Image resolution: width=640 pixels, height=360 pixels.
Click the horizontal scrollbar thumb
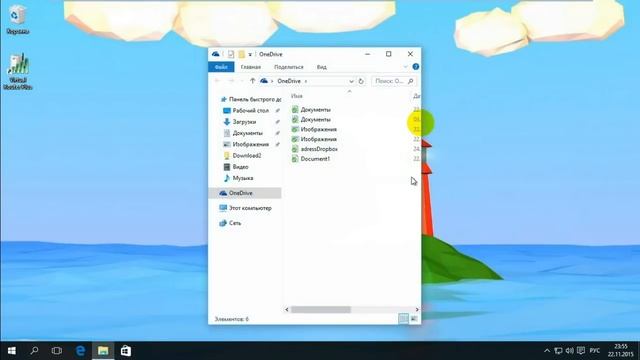pyautogui.click(x=321, y=310)
